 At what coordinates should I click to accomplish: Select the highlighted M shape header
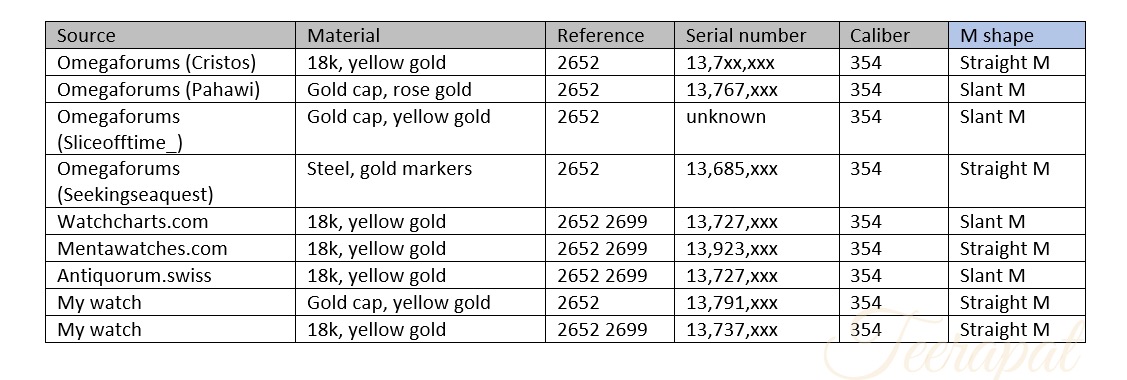tap(1017, 35)
